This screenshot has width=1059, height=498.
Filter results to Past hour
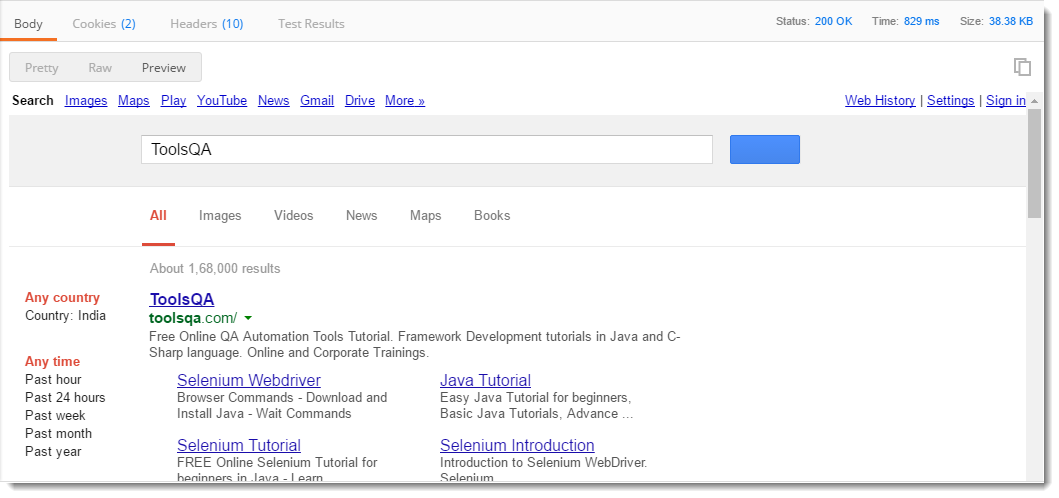pyautogui.click(x=53, y=380)
